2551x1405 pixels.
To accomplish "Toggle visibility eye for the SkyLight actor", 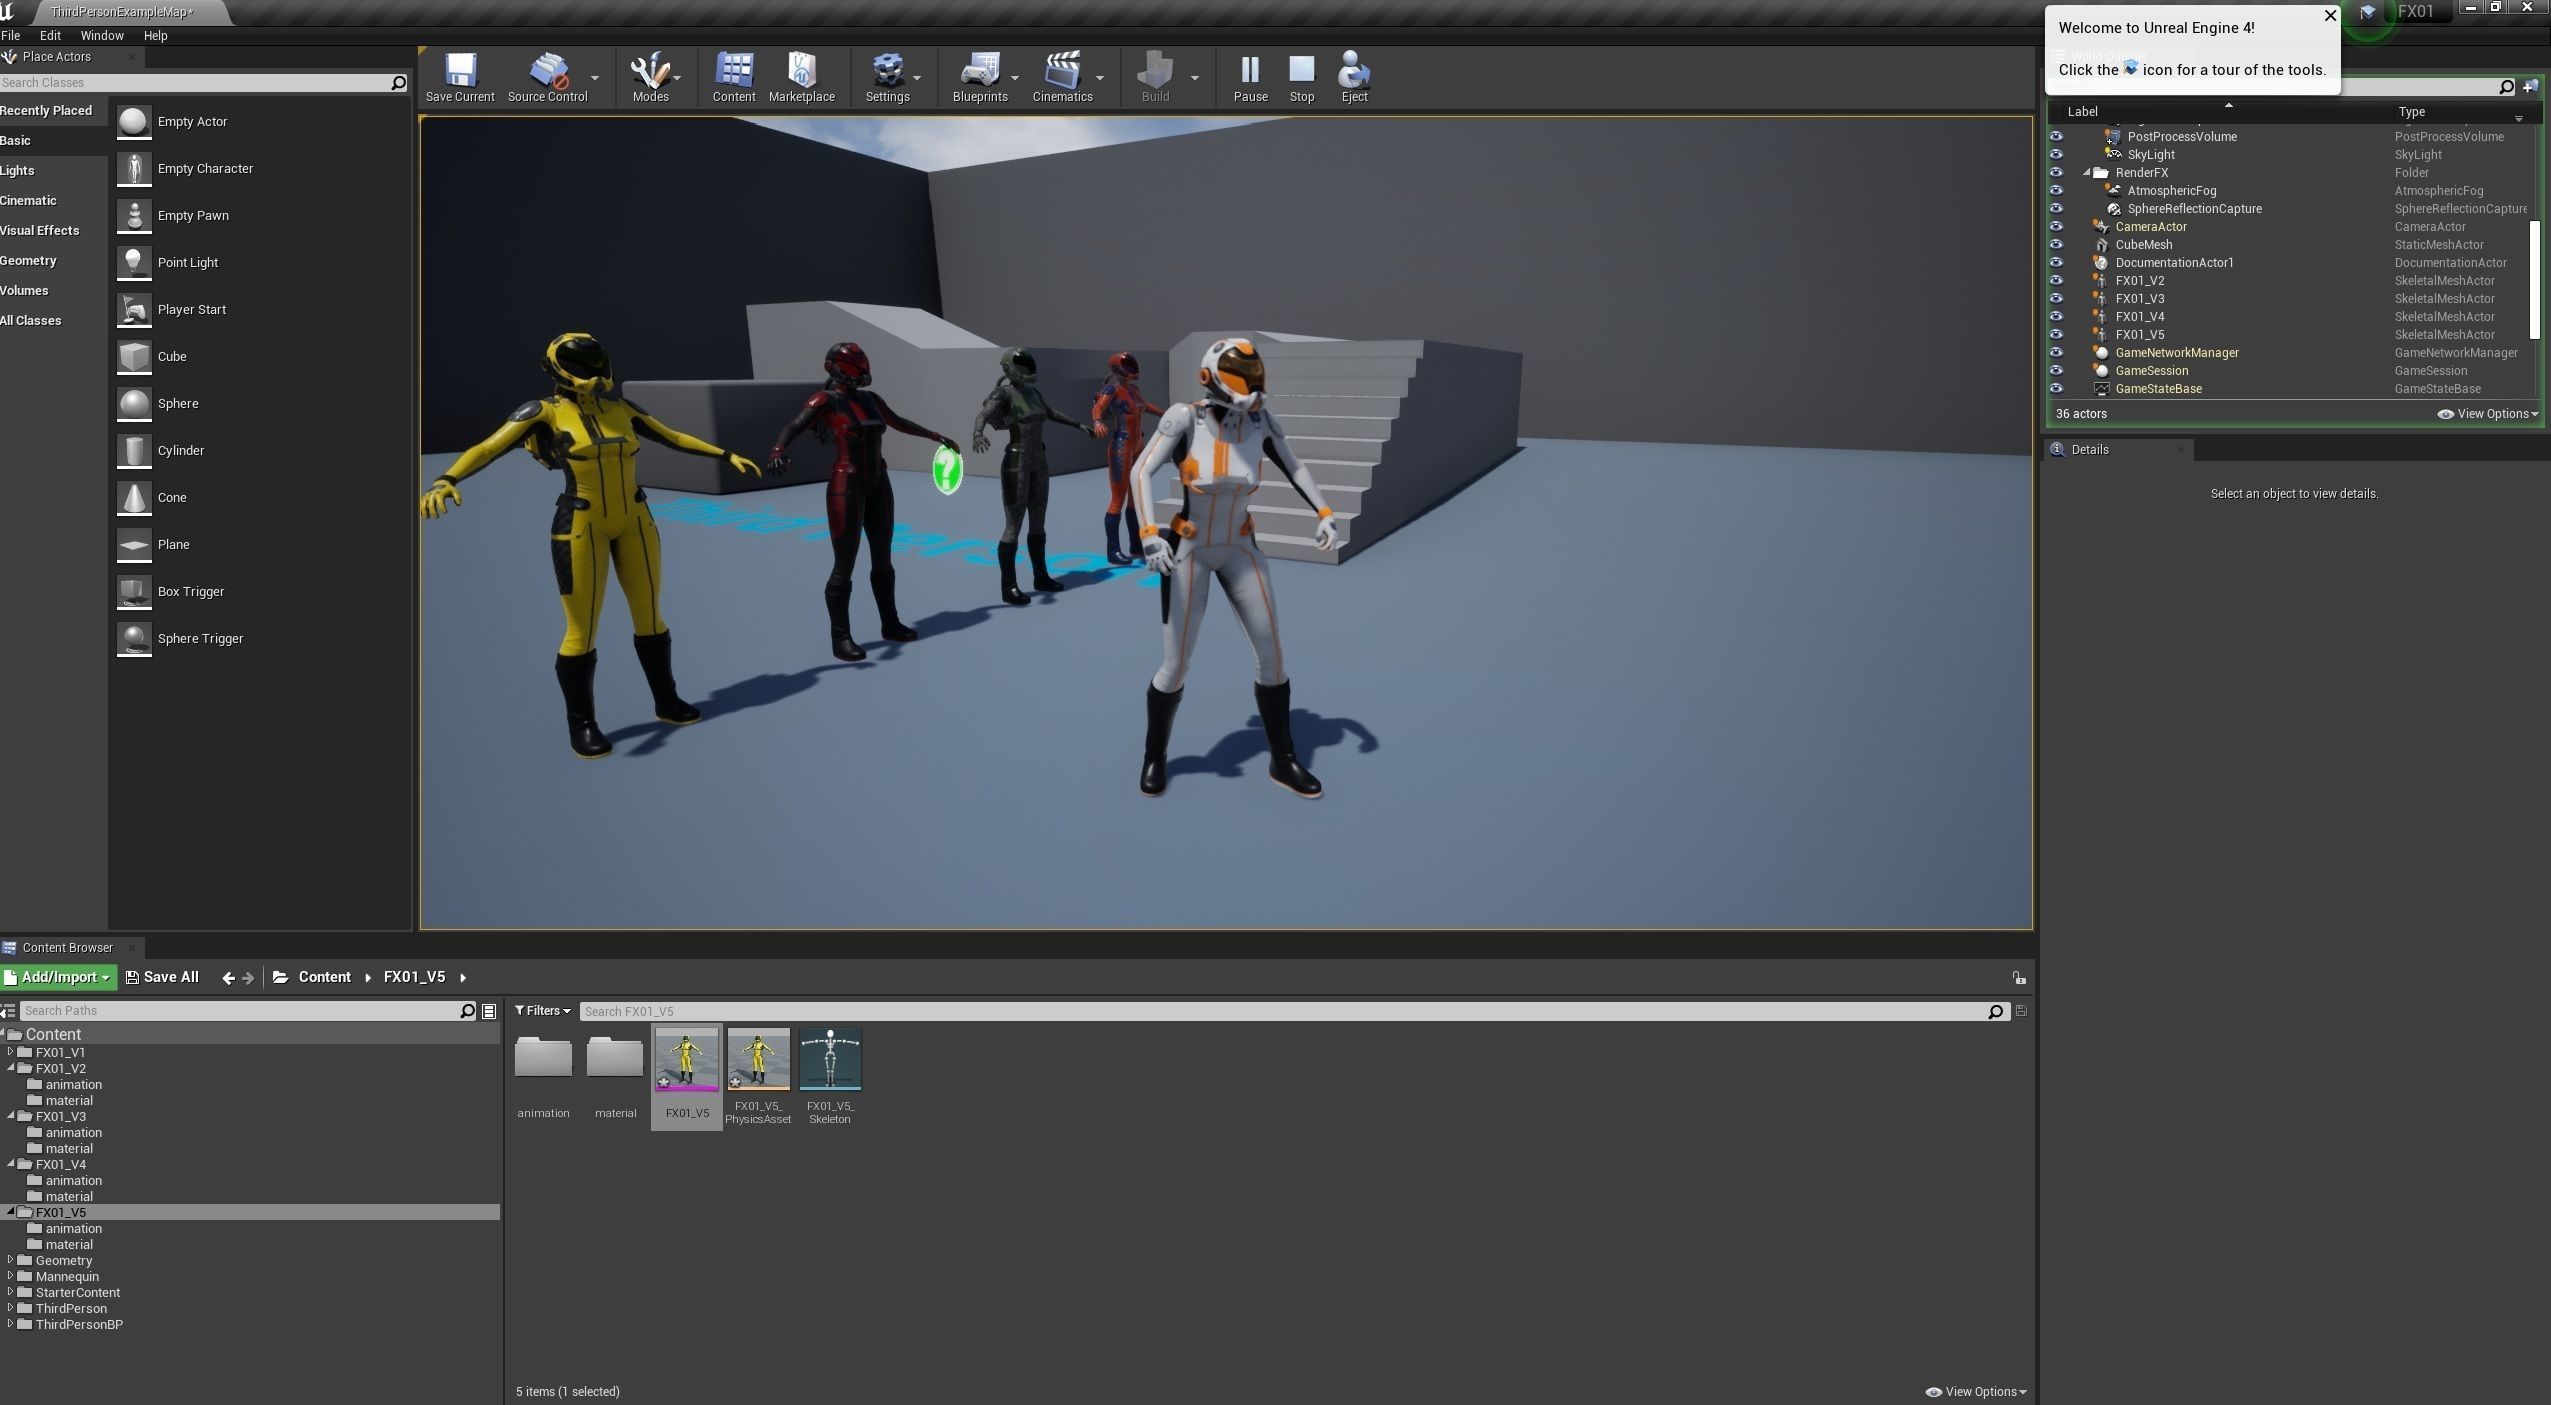I will [x=2056, y=155].
